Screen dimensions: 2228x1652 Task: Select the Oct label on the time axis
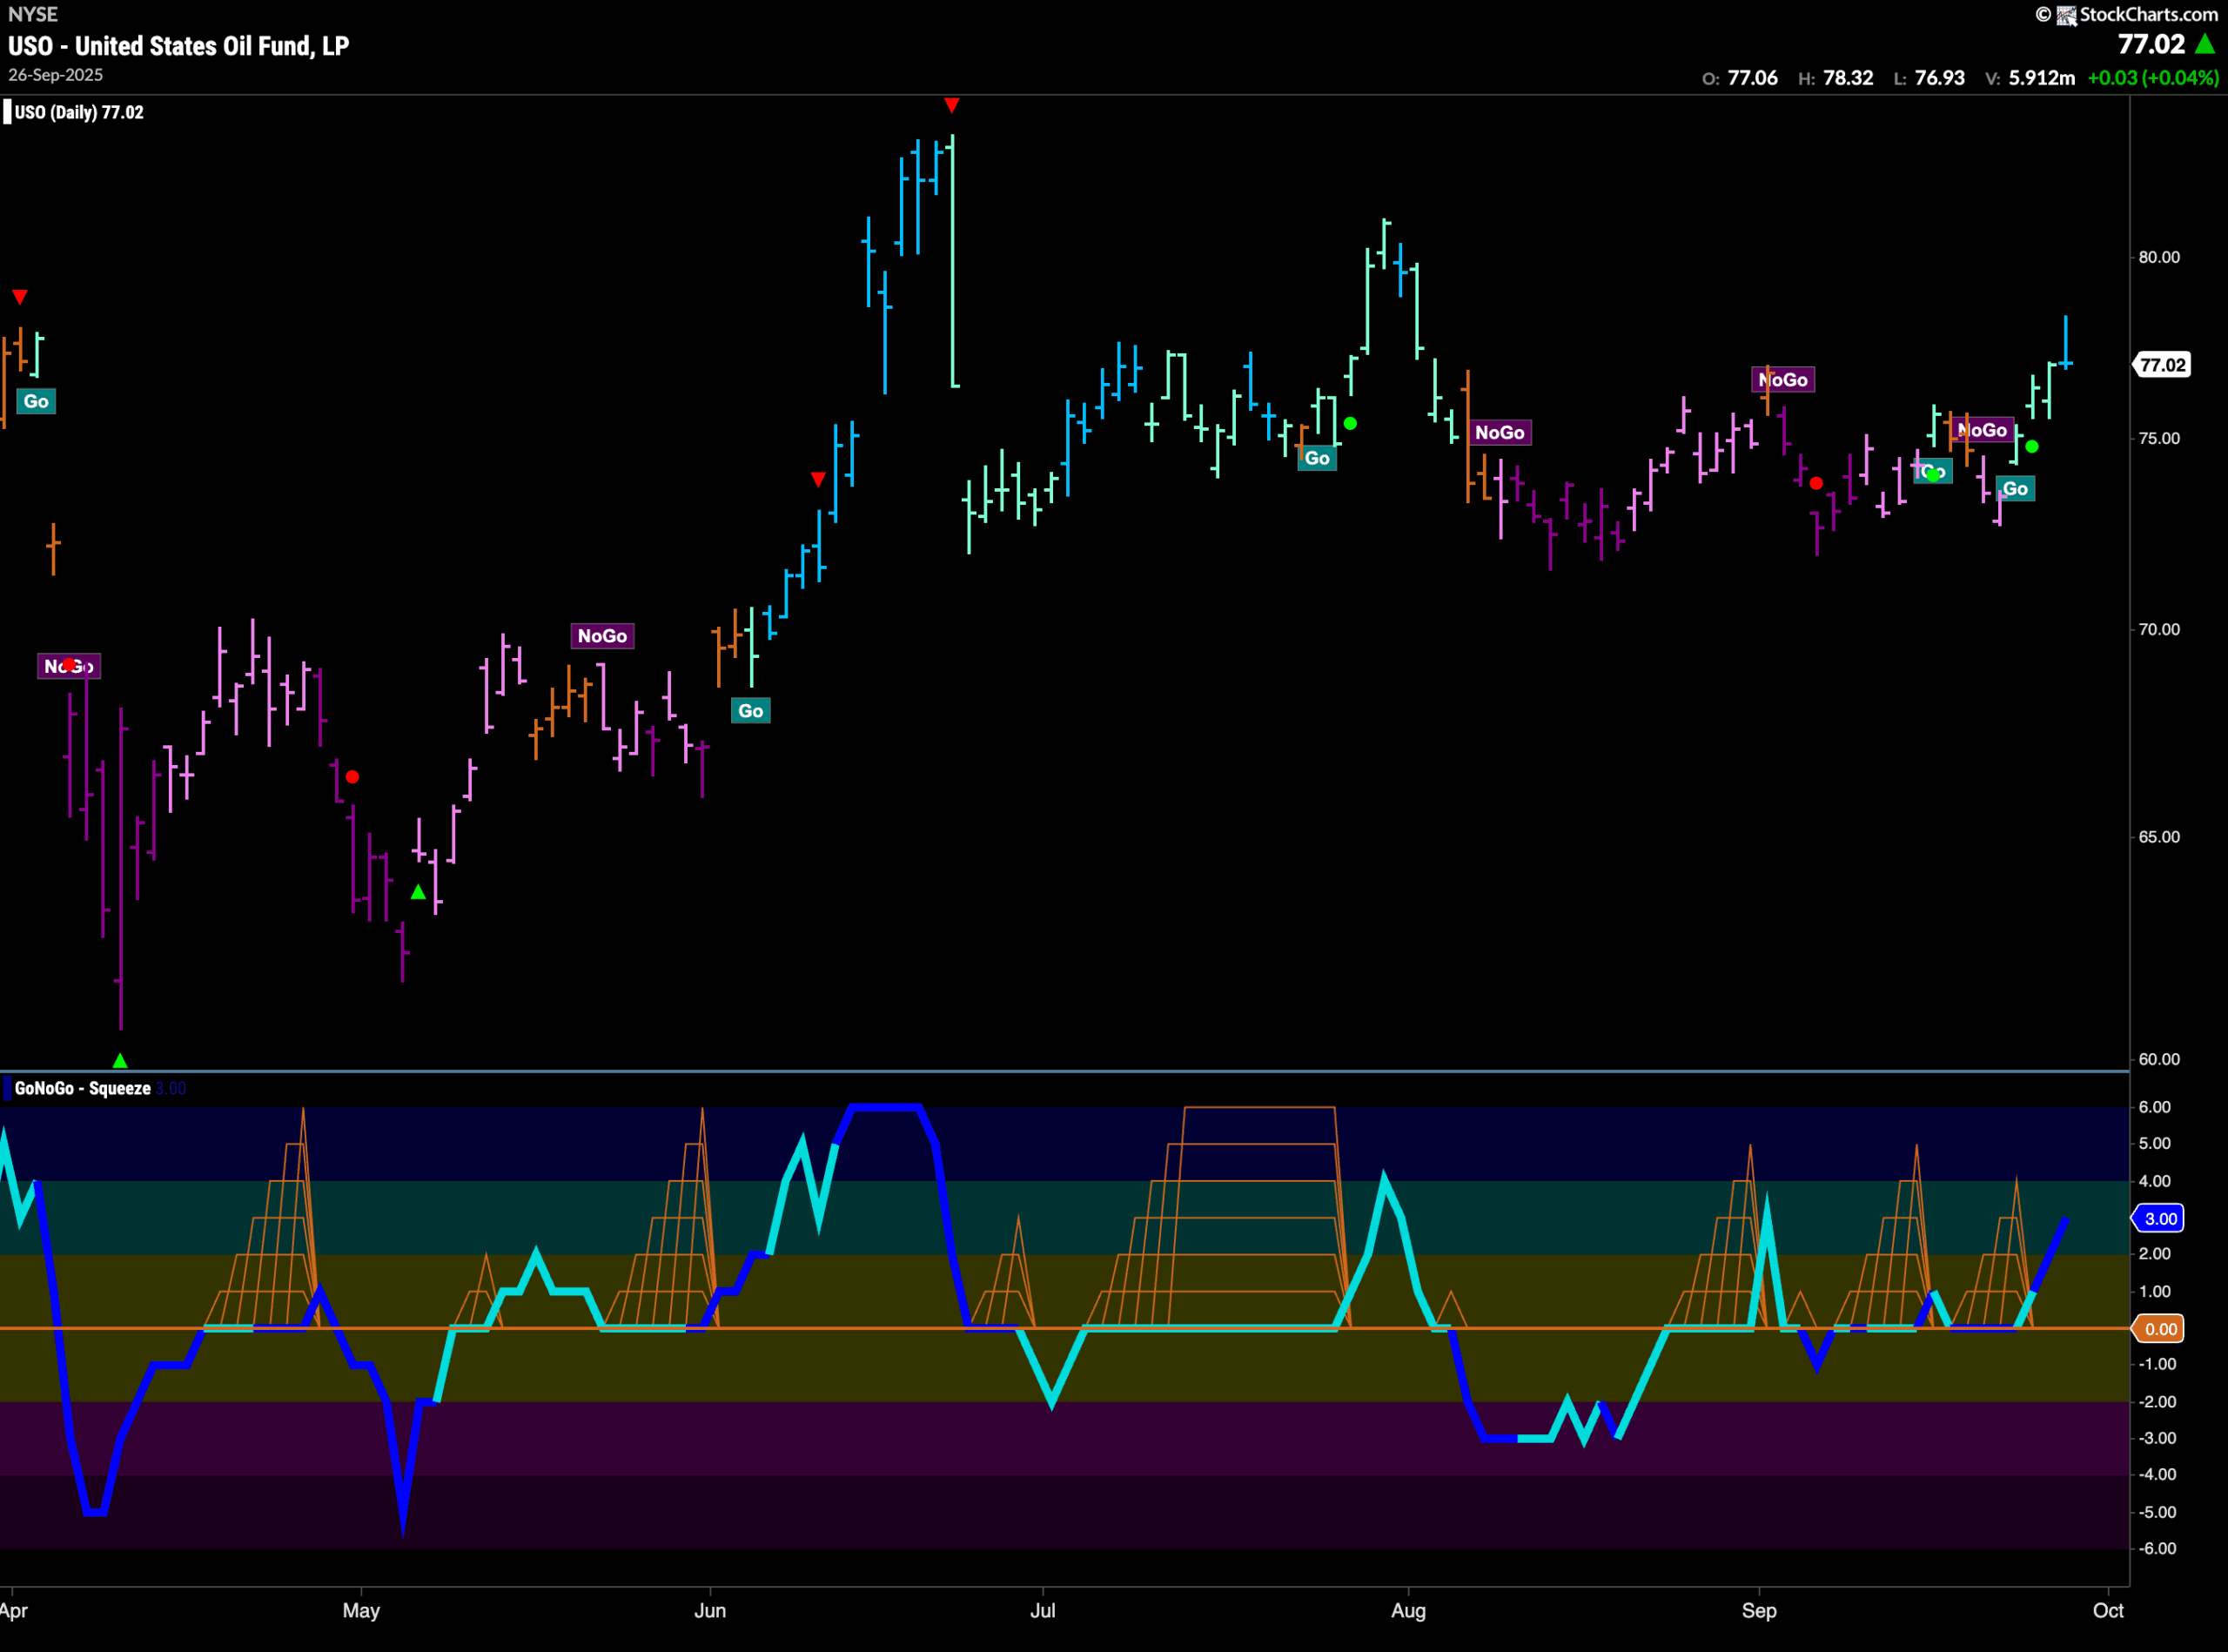(x=2108, y=1610)
